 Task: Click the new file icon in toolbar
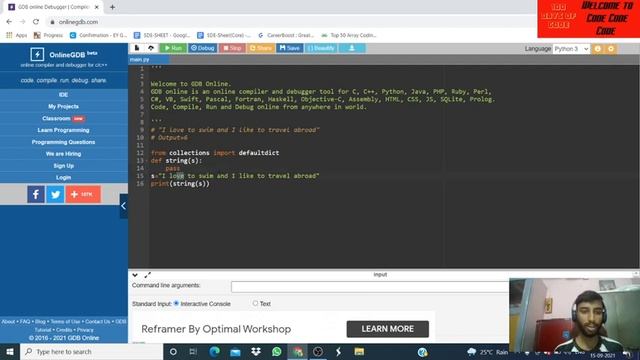tap(137, 48)
